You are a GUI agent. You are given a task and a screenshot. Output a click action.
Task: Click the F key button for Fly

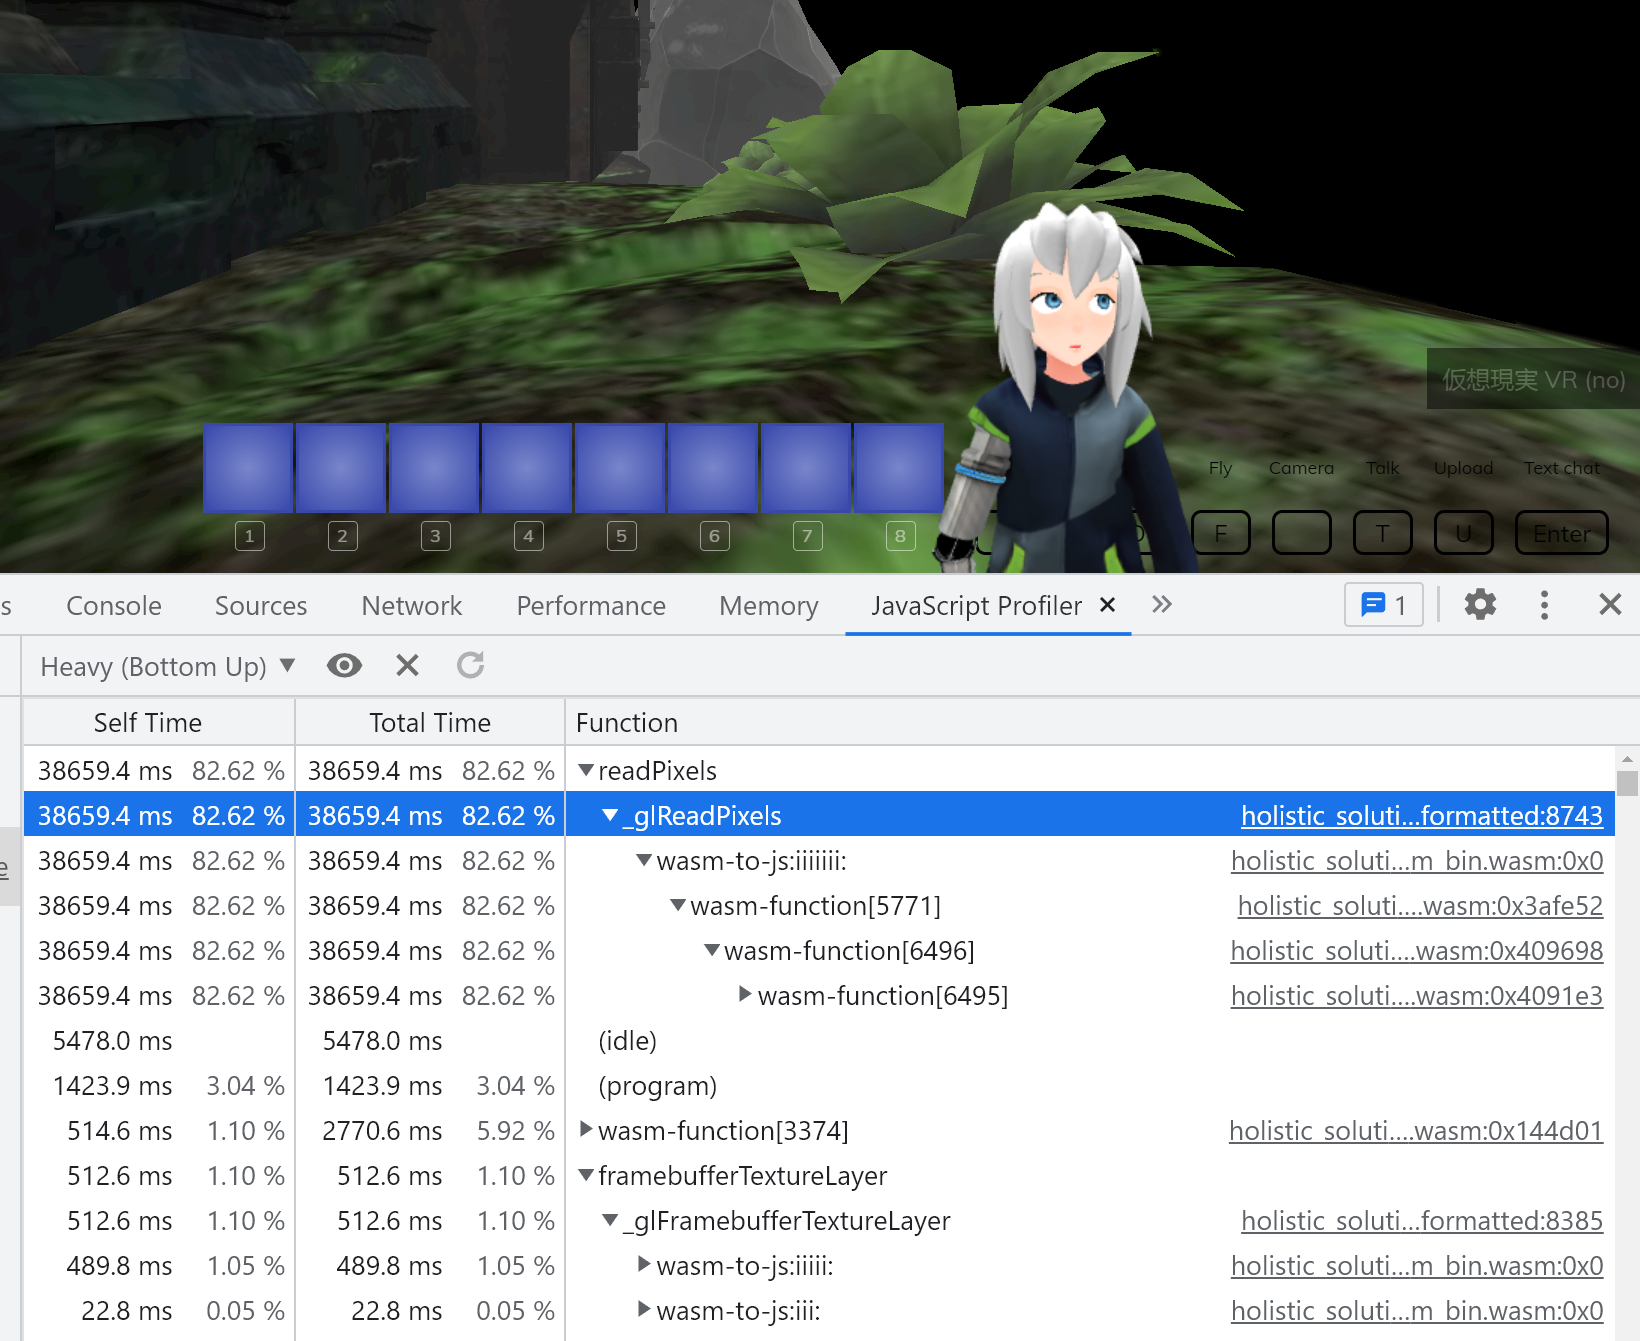[x=1221, y=533]
